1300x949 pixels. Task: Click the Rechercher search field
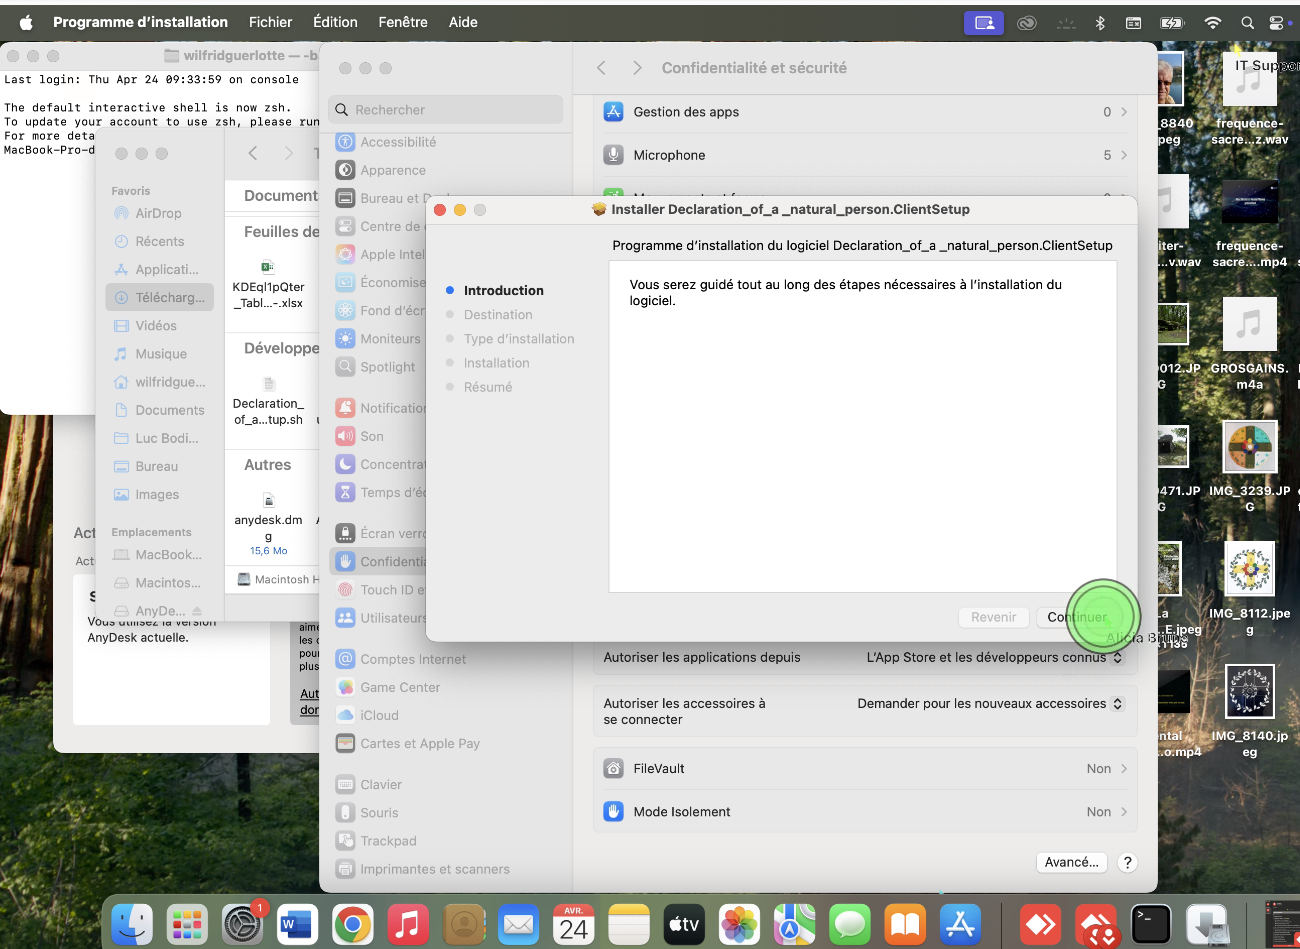tap(446, 110)
